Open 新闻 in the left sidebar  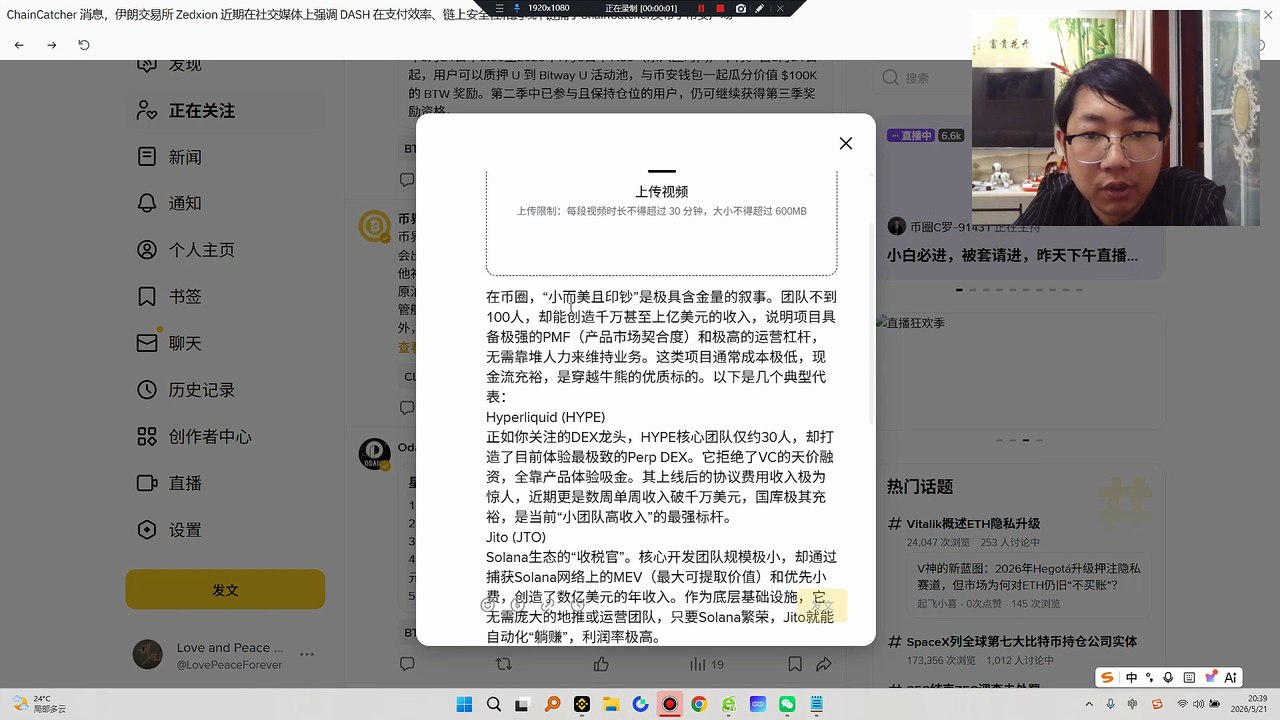(225, 157)
